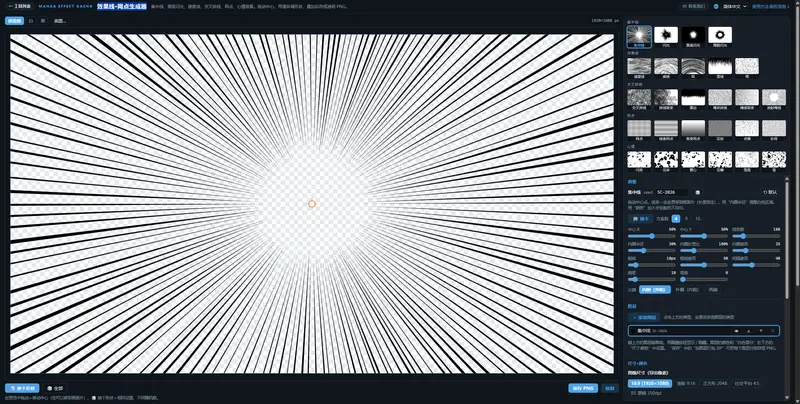Choose the black-background flash preset thumbnail
The image size is (800, 404).
click(693, 37)
